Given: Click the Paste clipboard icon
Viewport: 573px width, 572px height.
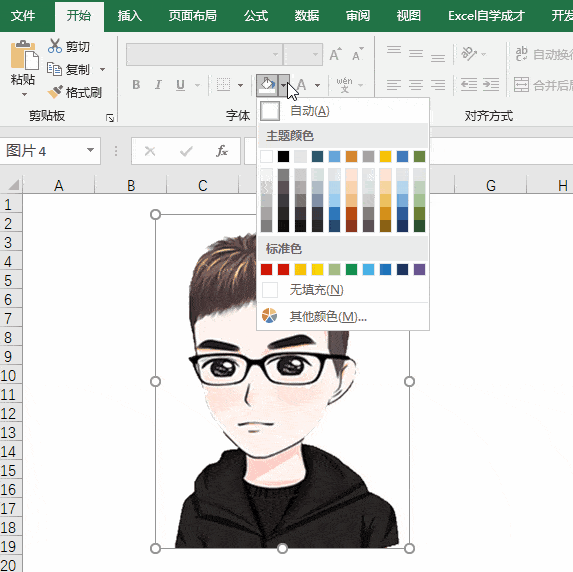Looking at the screenshot, I should (24, 55).
